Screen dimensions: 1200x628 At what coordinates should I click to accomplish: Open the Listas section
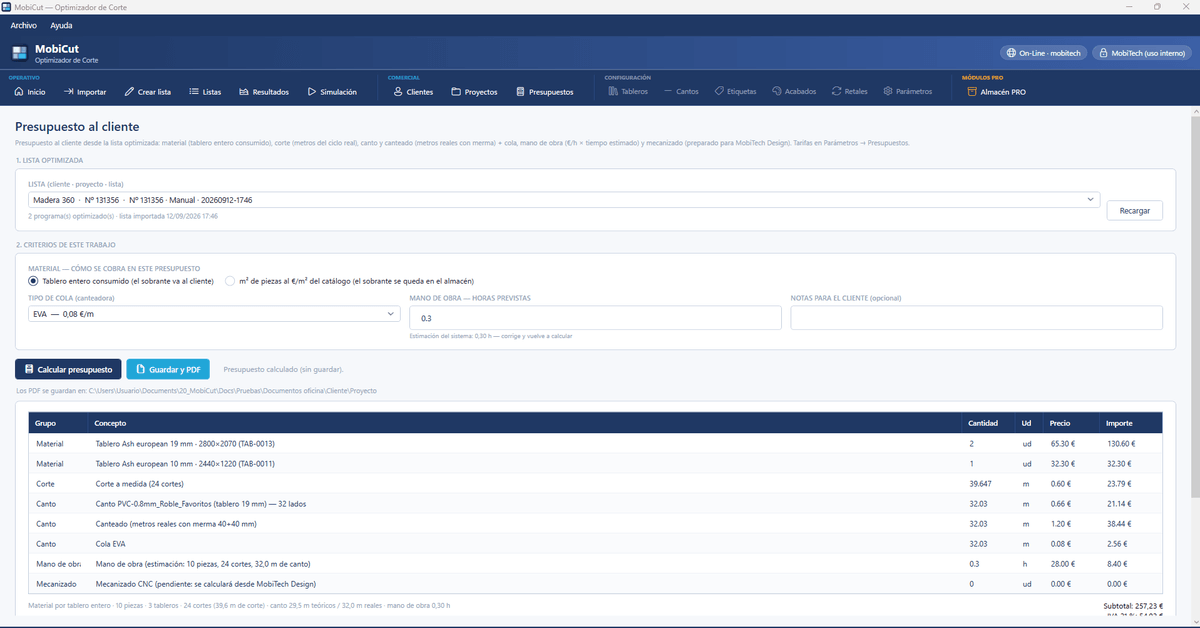(206, 91)
